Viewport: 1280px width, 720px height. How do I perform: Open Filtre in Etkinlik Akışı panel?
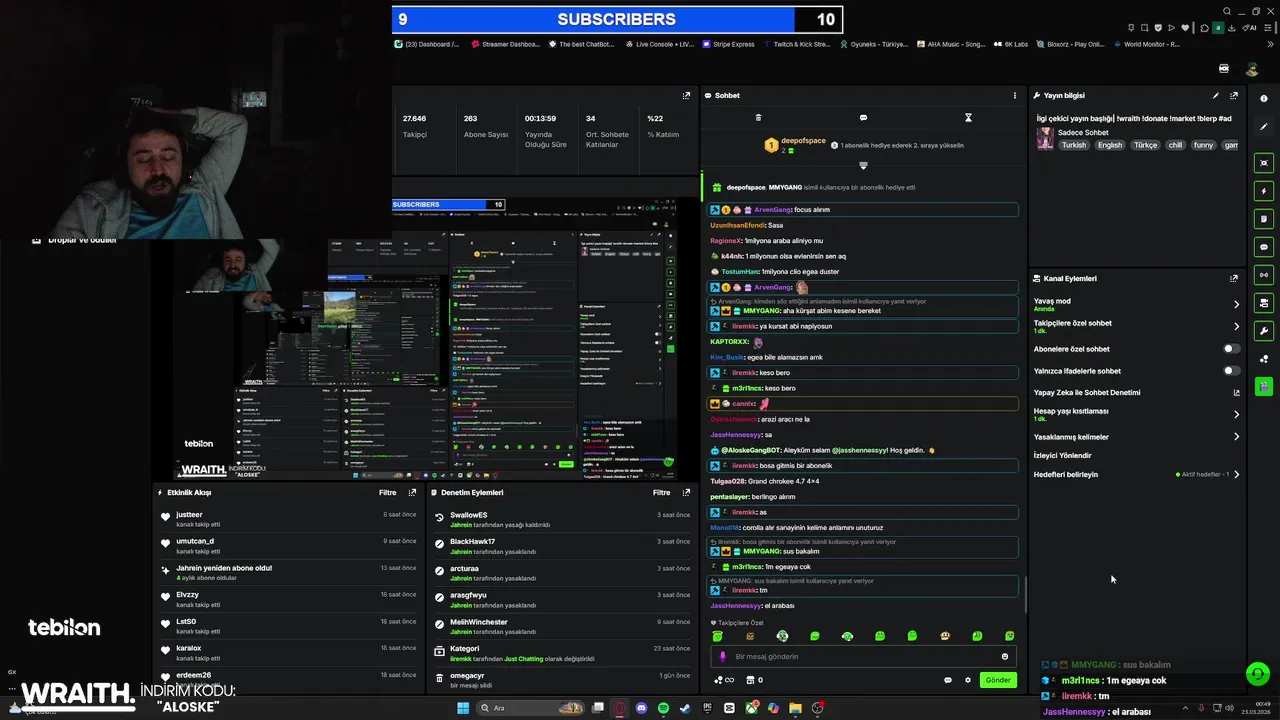click(387, 493)
